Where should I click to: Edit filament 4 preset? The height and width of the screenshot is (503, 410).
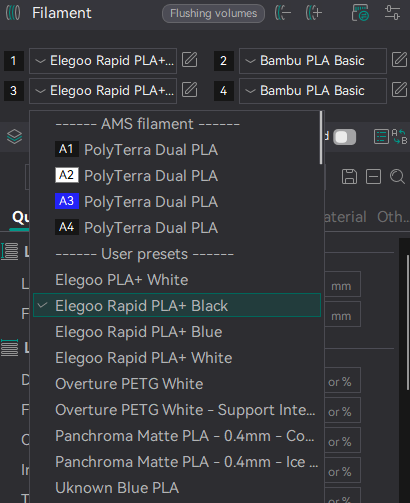(x=399, y=90)
